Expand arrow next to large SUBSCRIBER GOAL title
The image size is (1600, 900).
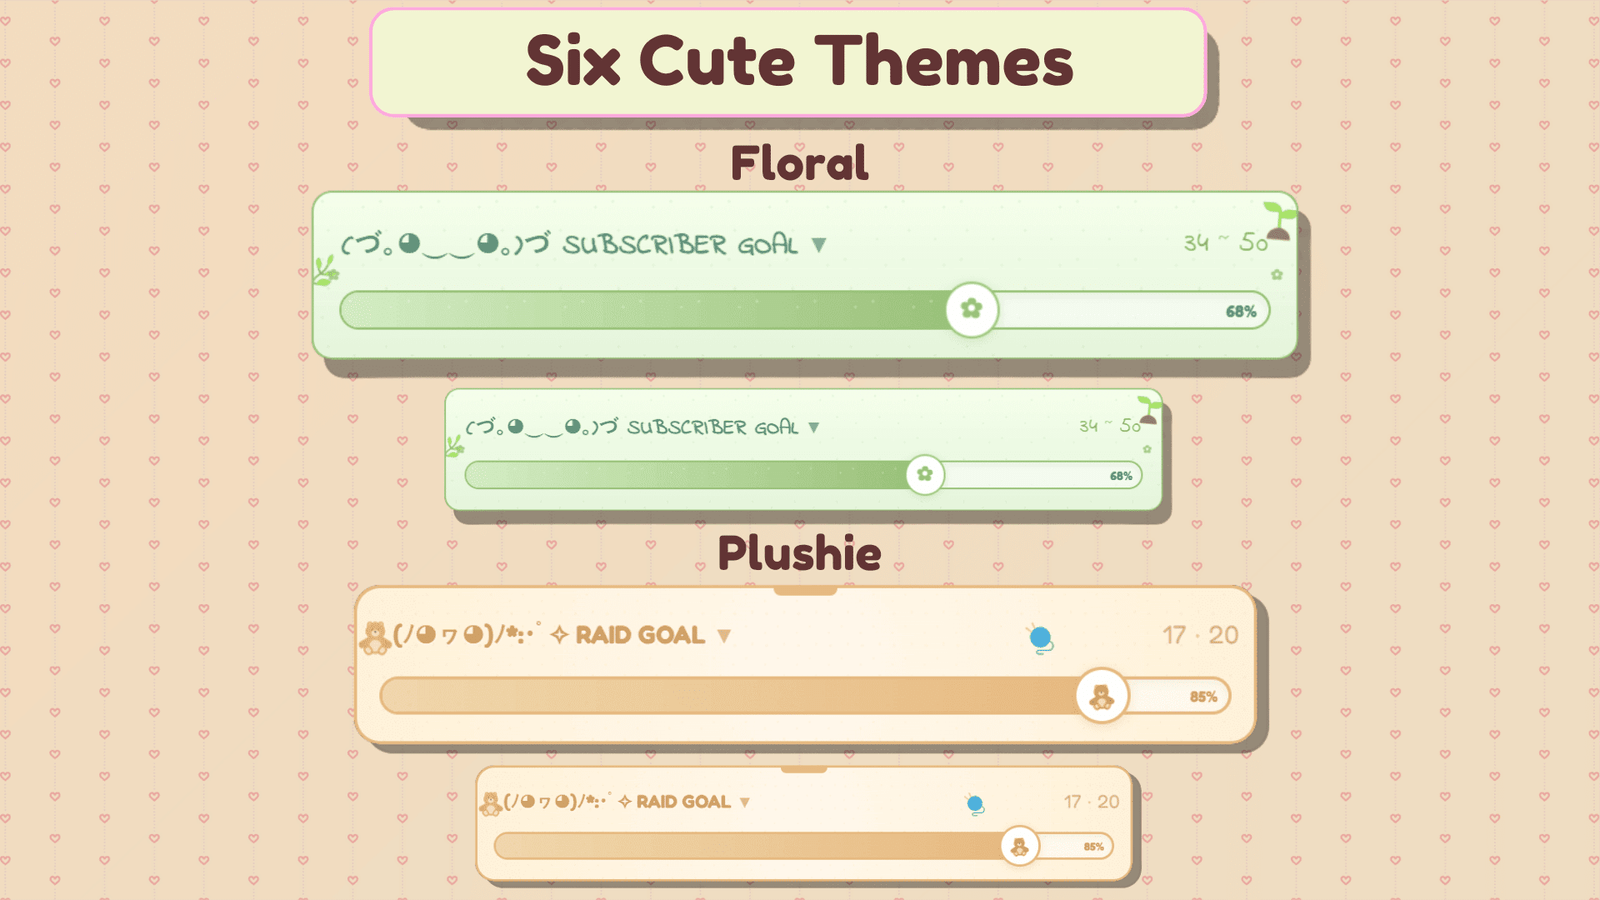(819, 245)
